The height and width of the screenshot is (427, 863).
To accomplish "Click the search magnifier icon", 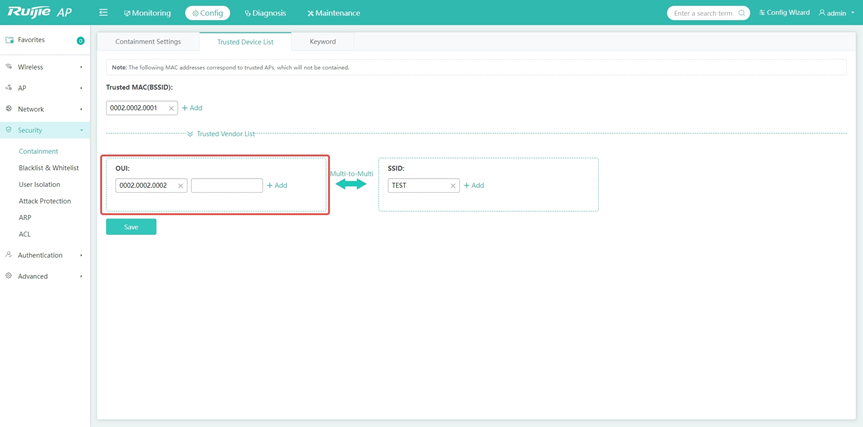I will pyautogui.click(x=741, y=13).
